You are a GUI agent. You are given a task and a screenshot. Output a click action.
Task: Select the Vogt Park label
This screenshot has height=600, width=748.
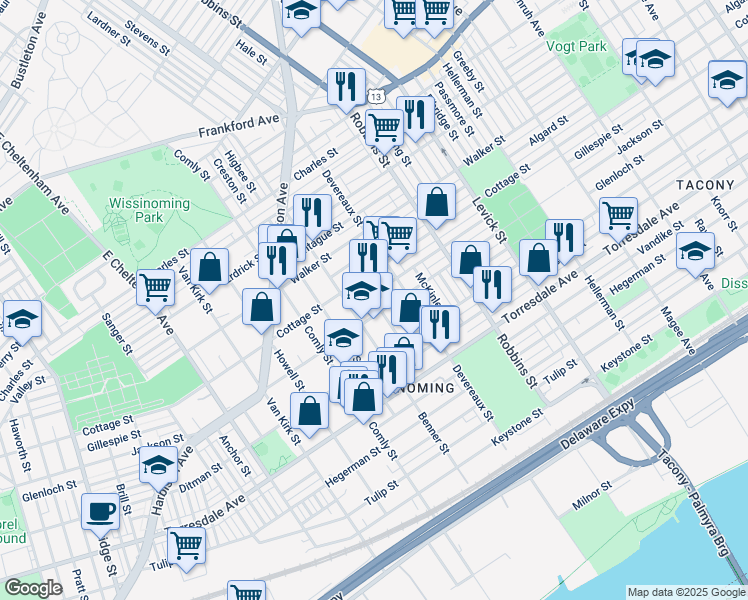pos(576,46)
